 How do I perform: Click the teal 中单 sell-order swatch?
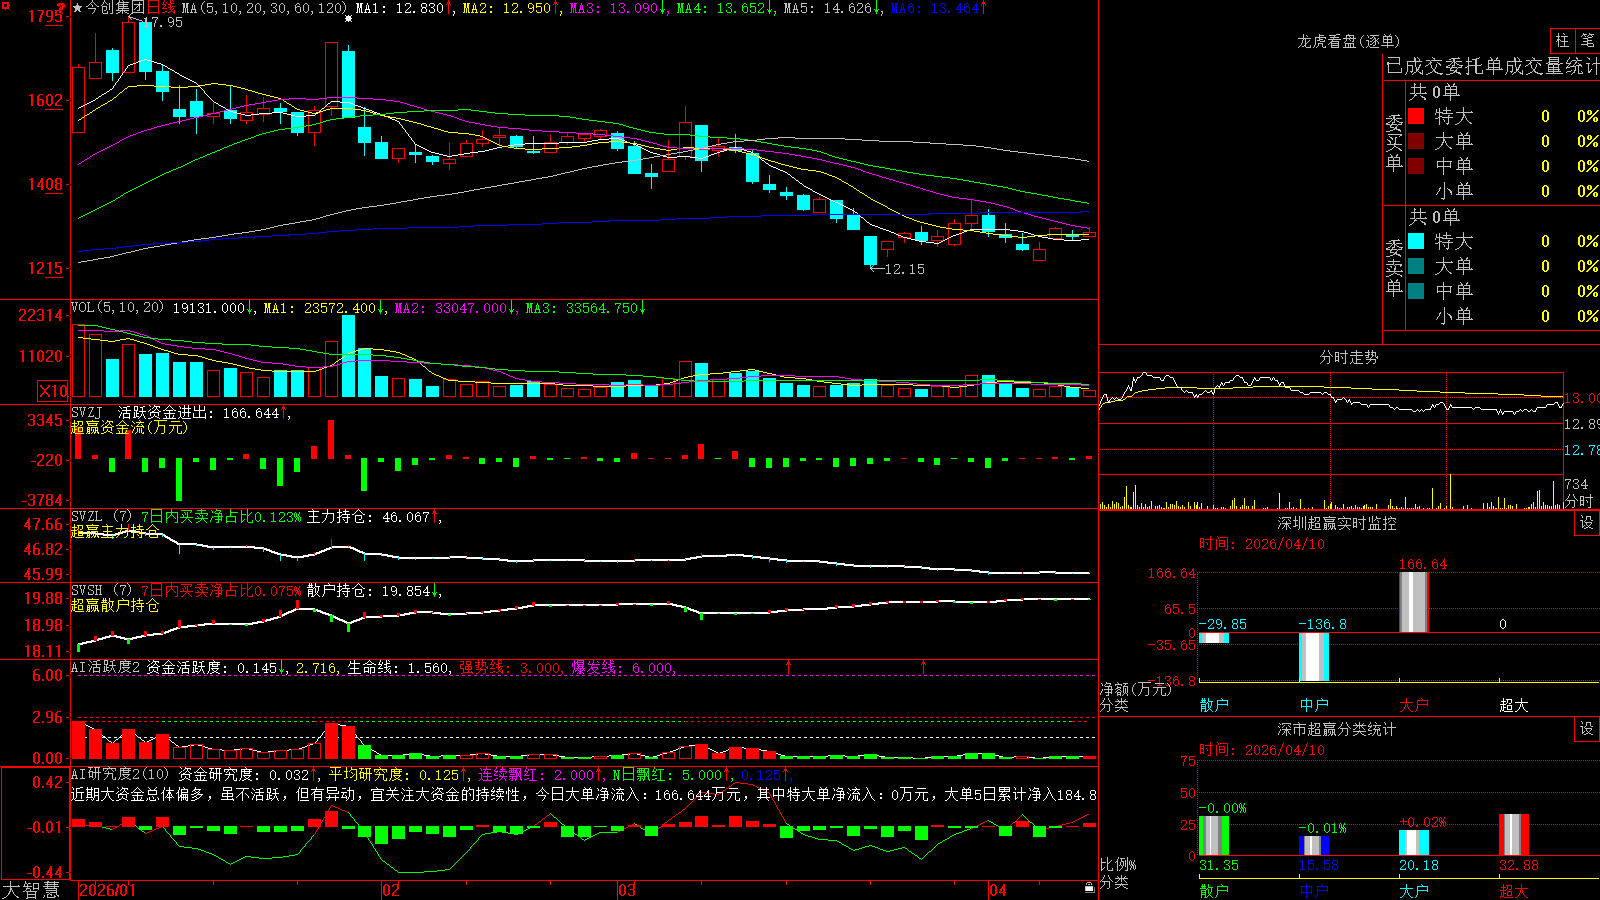pyautogui.click(x=1416, y=291)
